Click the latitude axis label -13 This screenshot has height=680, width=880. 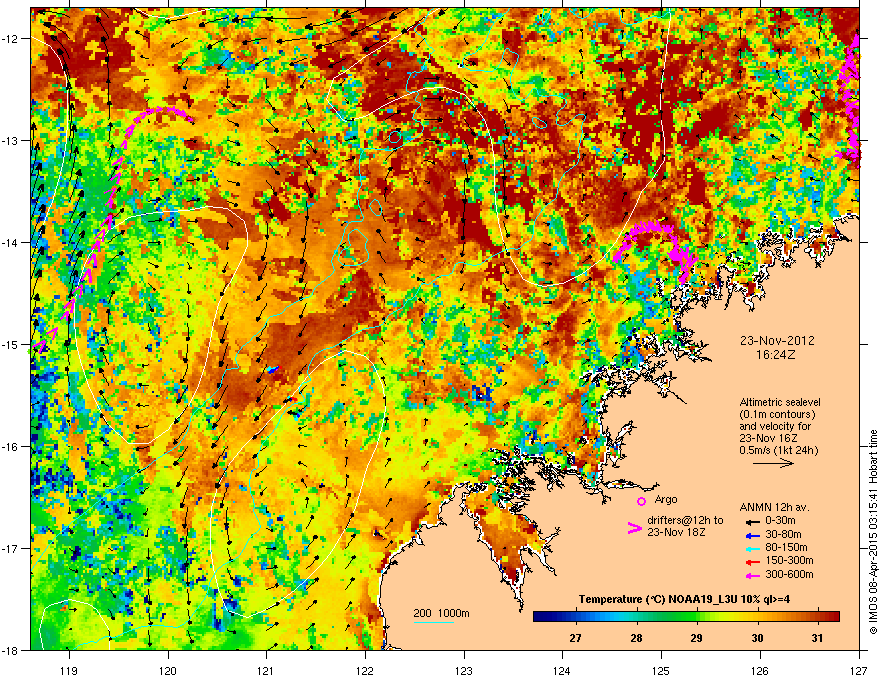11,141
